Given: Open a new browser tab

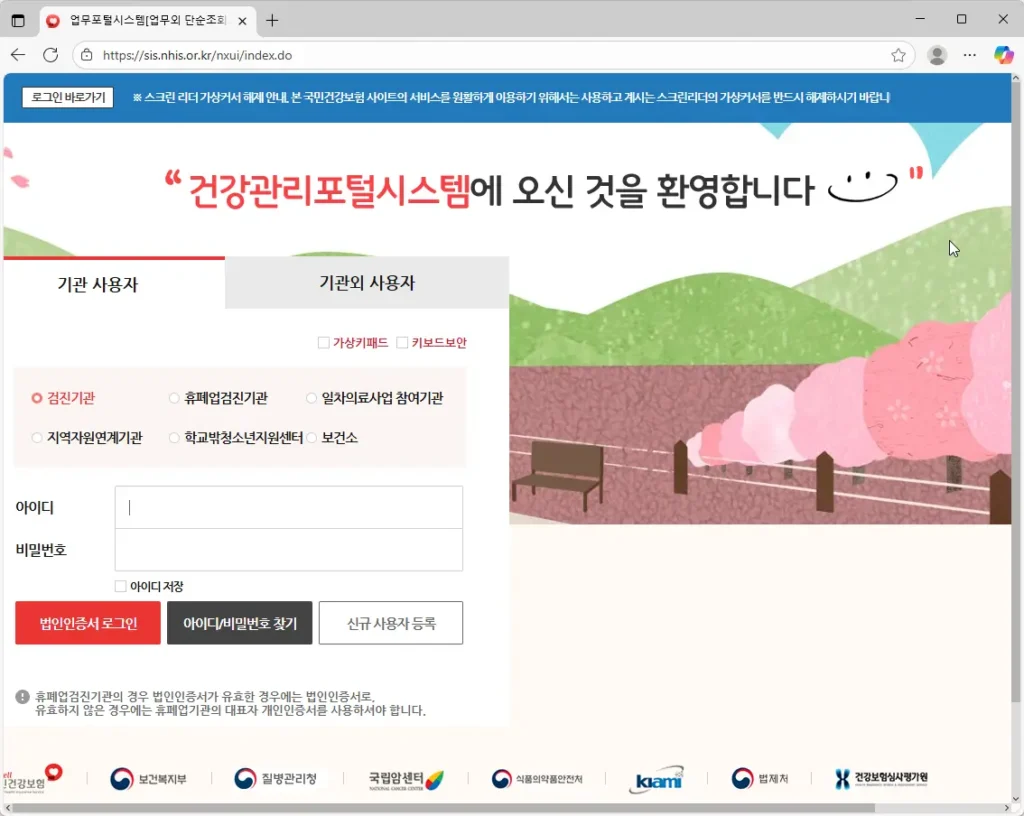Looking at the screenshot, I should click(x=272, y=20).
